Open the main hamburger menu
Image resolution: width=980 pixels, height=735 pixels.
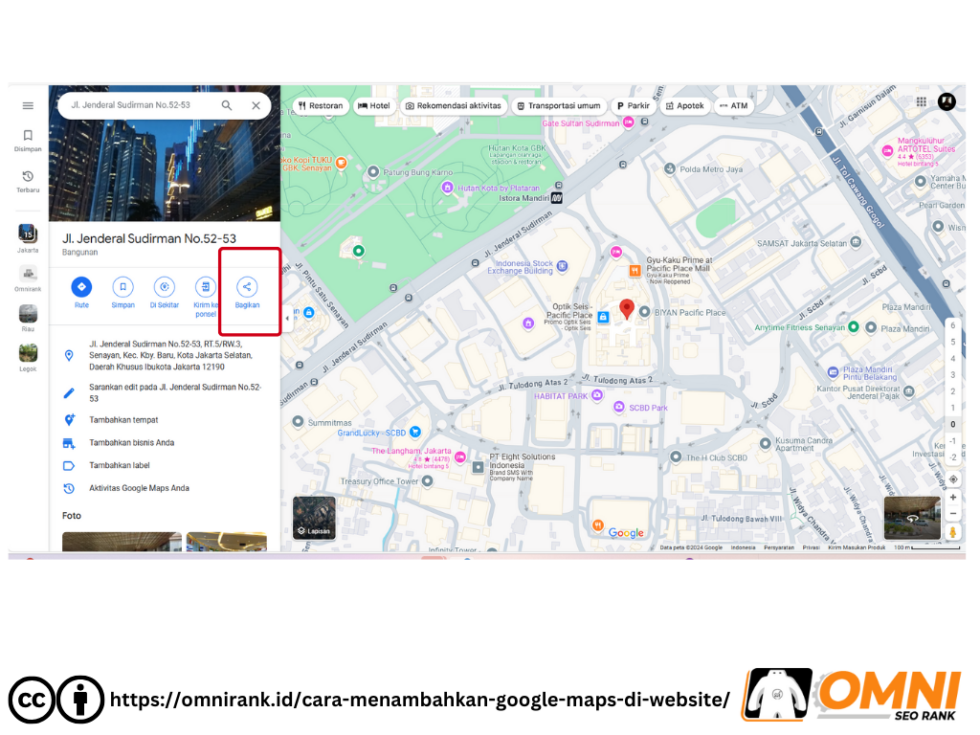click(x=28, y=104)
